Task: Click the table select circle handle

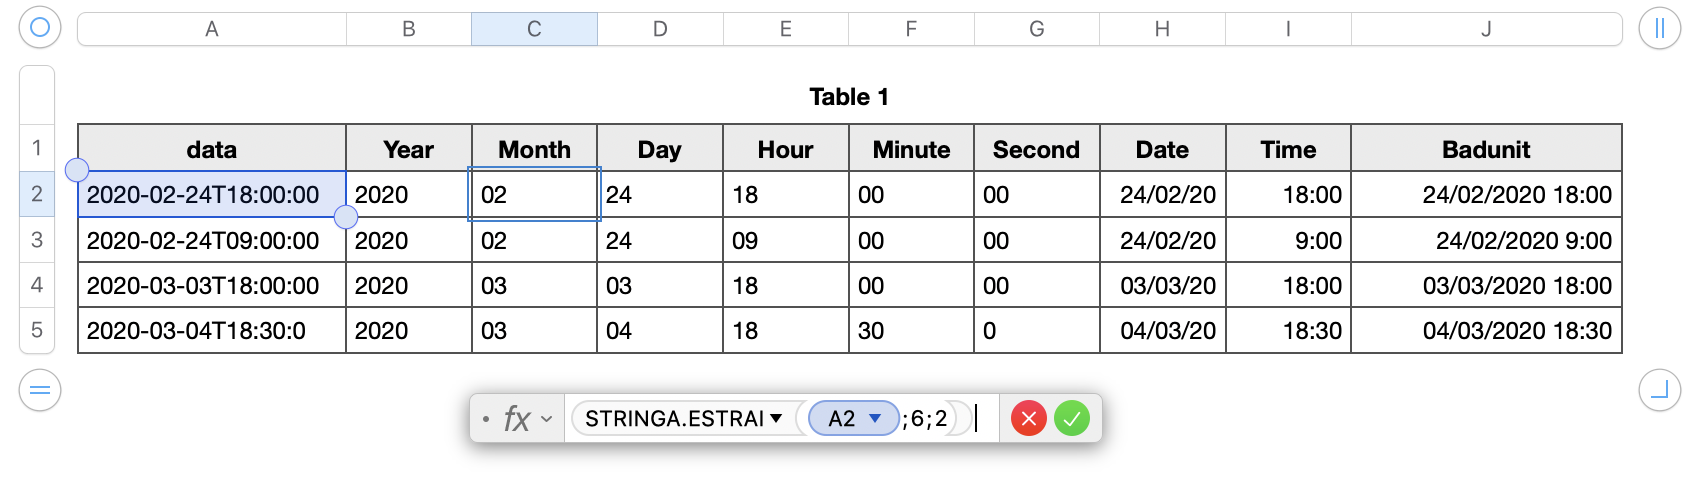Action: (x=40, y=27)
